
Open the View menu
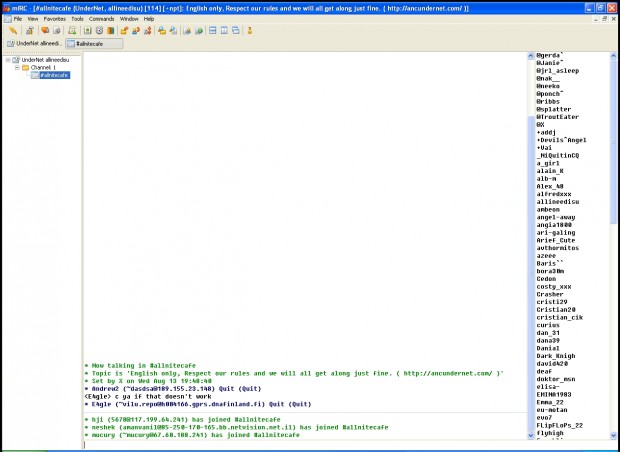point(33,19)
